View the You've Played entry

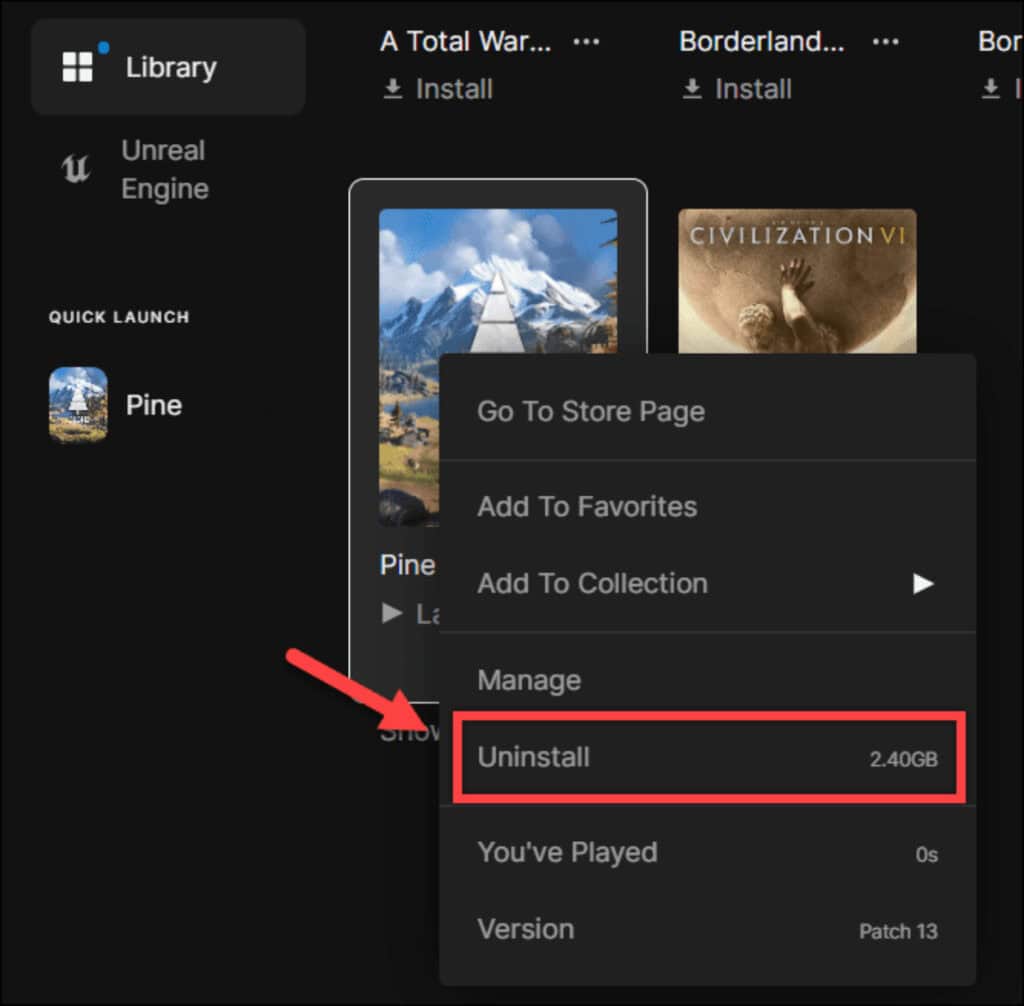[x=567, y=852]
